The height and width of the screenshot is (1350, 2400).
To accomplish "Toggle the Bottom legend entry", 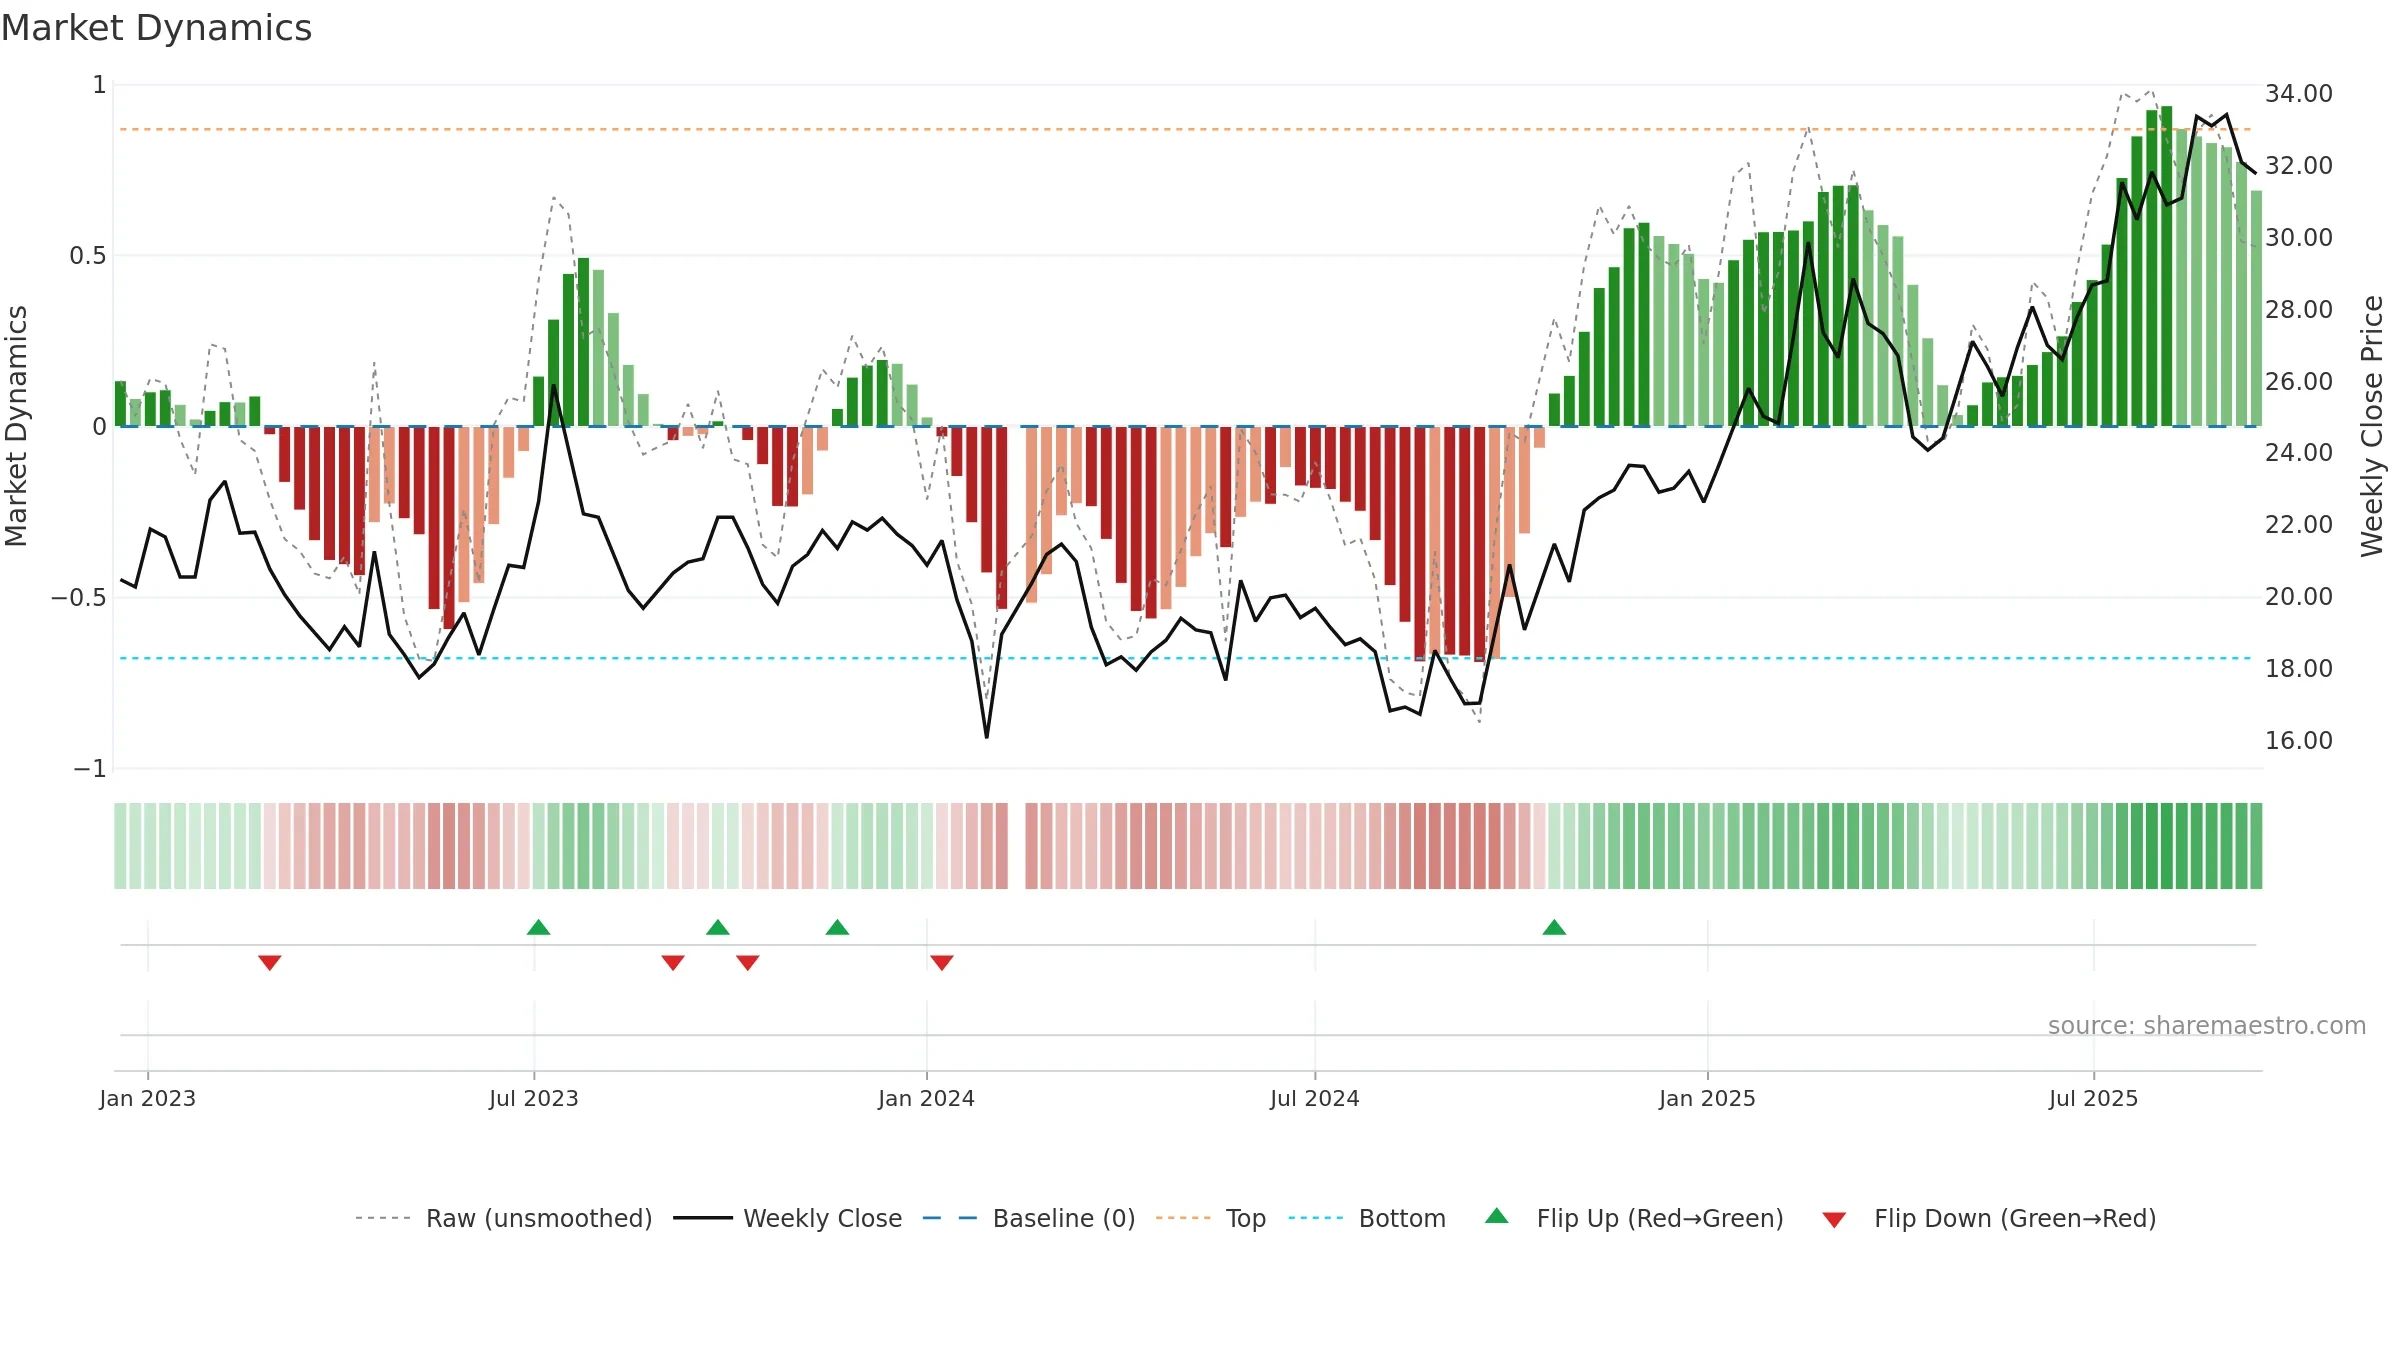I will [x=1367, y=1218].
